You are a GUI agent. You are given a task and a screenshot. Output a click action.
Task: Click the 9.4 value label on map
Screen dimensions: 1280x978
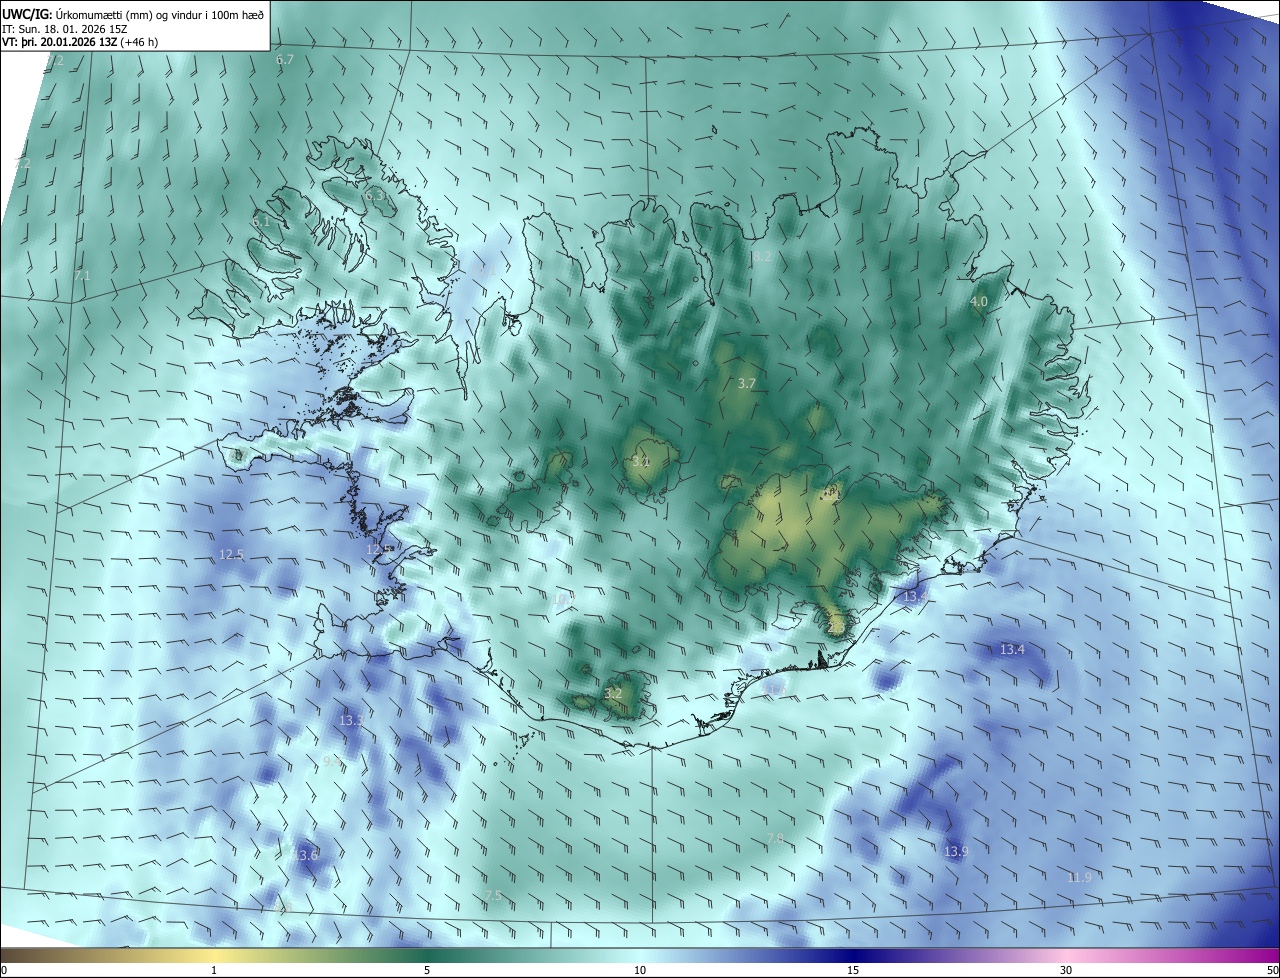pos(331,762)
